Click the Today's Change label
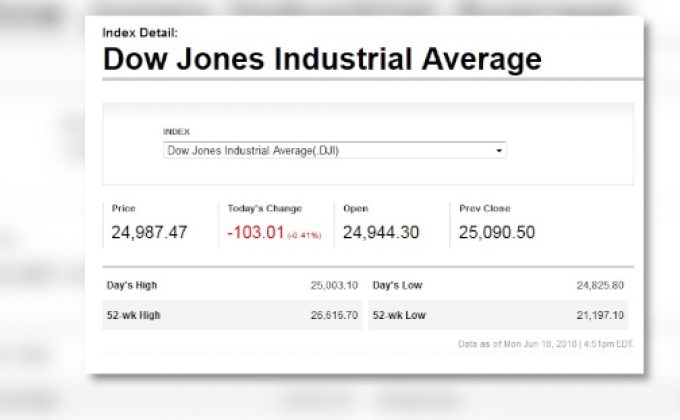Screen dimensions: 680x420 click(x=264, y=208)
